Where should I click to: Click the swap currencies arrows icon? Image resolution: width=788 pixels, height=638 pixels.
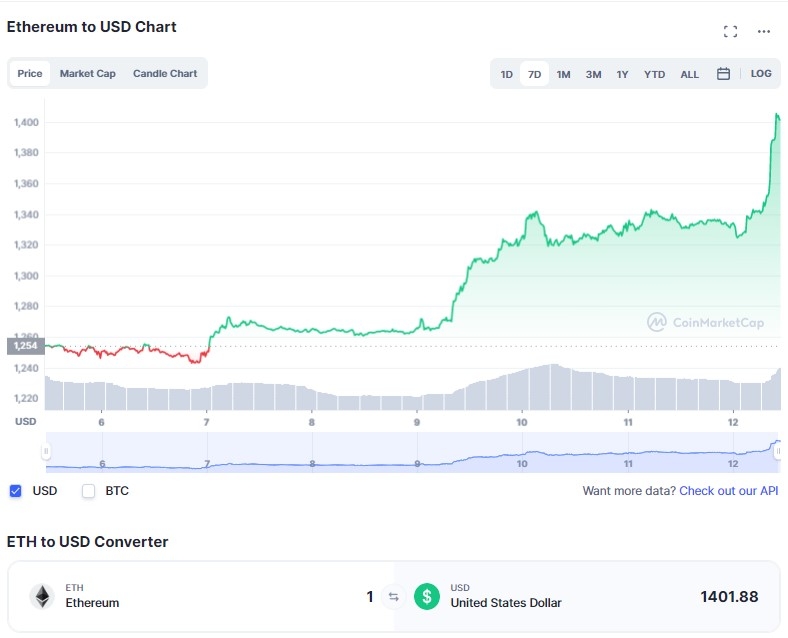point(393,597)
